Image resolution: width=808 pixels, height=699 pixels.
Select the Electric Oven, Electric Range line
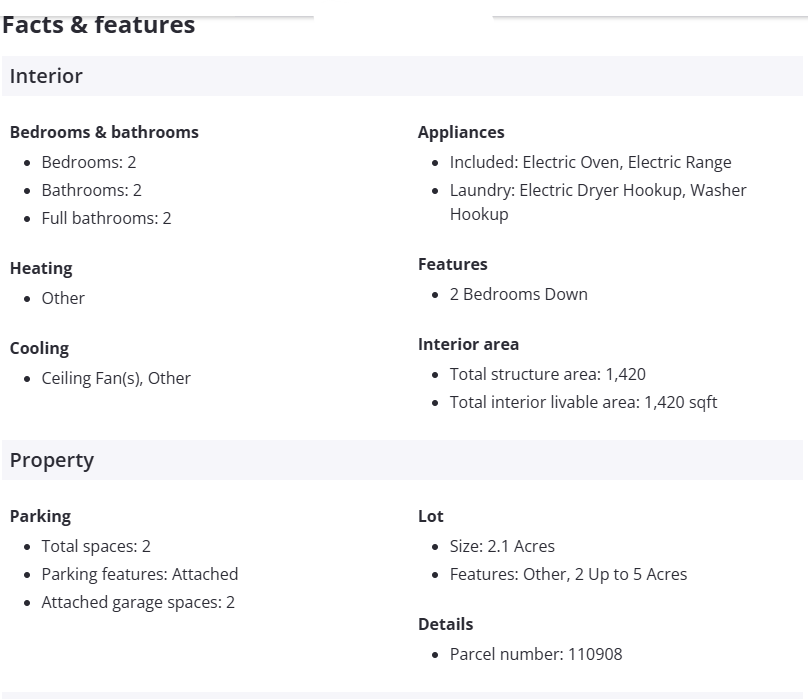590,162
